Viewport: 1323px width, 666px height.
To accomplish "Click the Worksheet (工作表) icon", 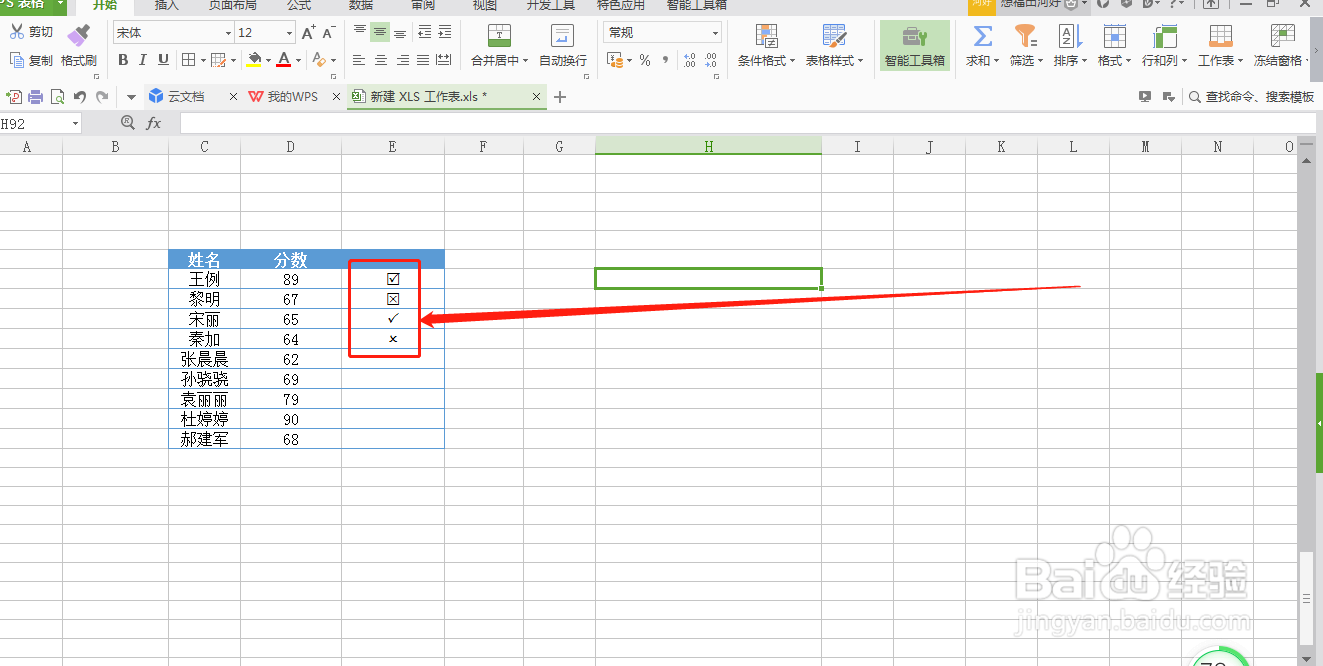I will pyautogui.click(x=1220, y=36).
